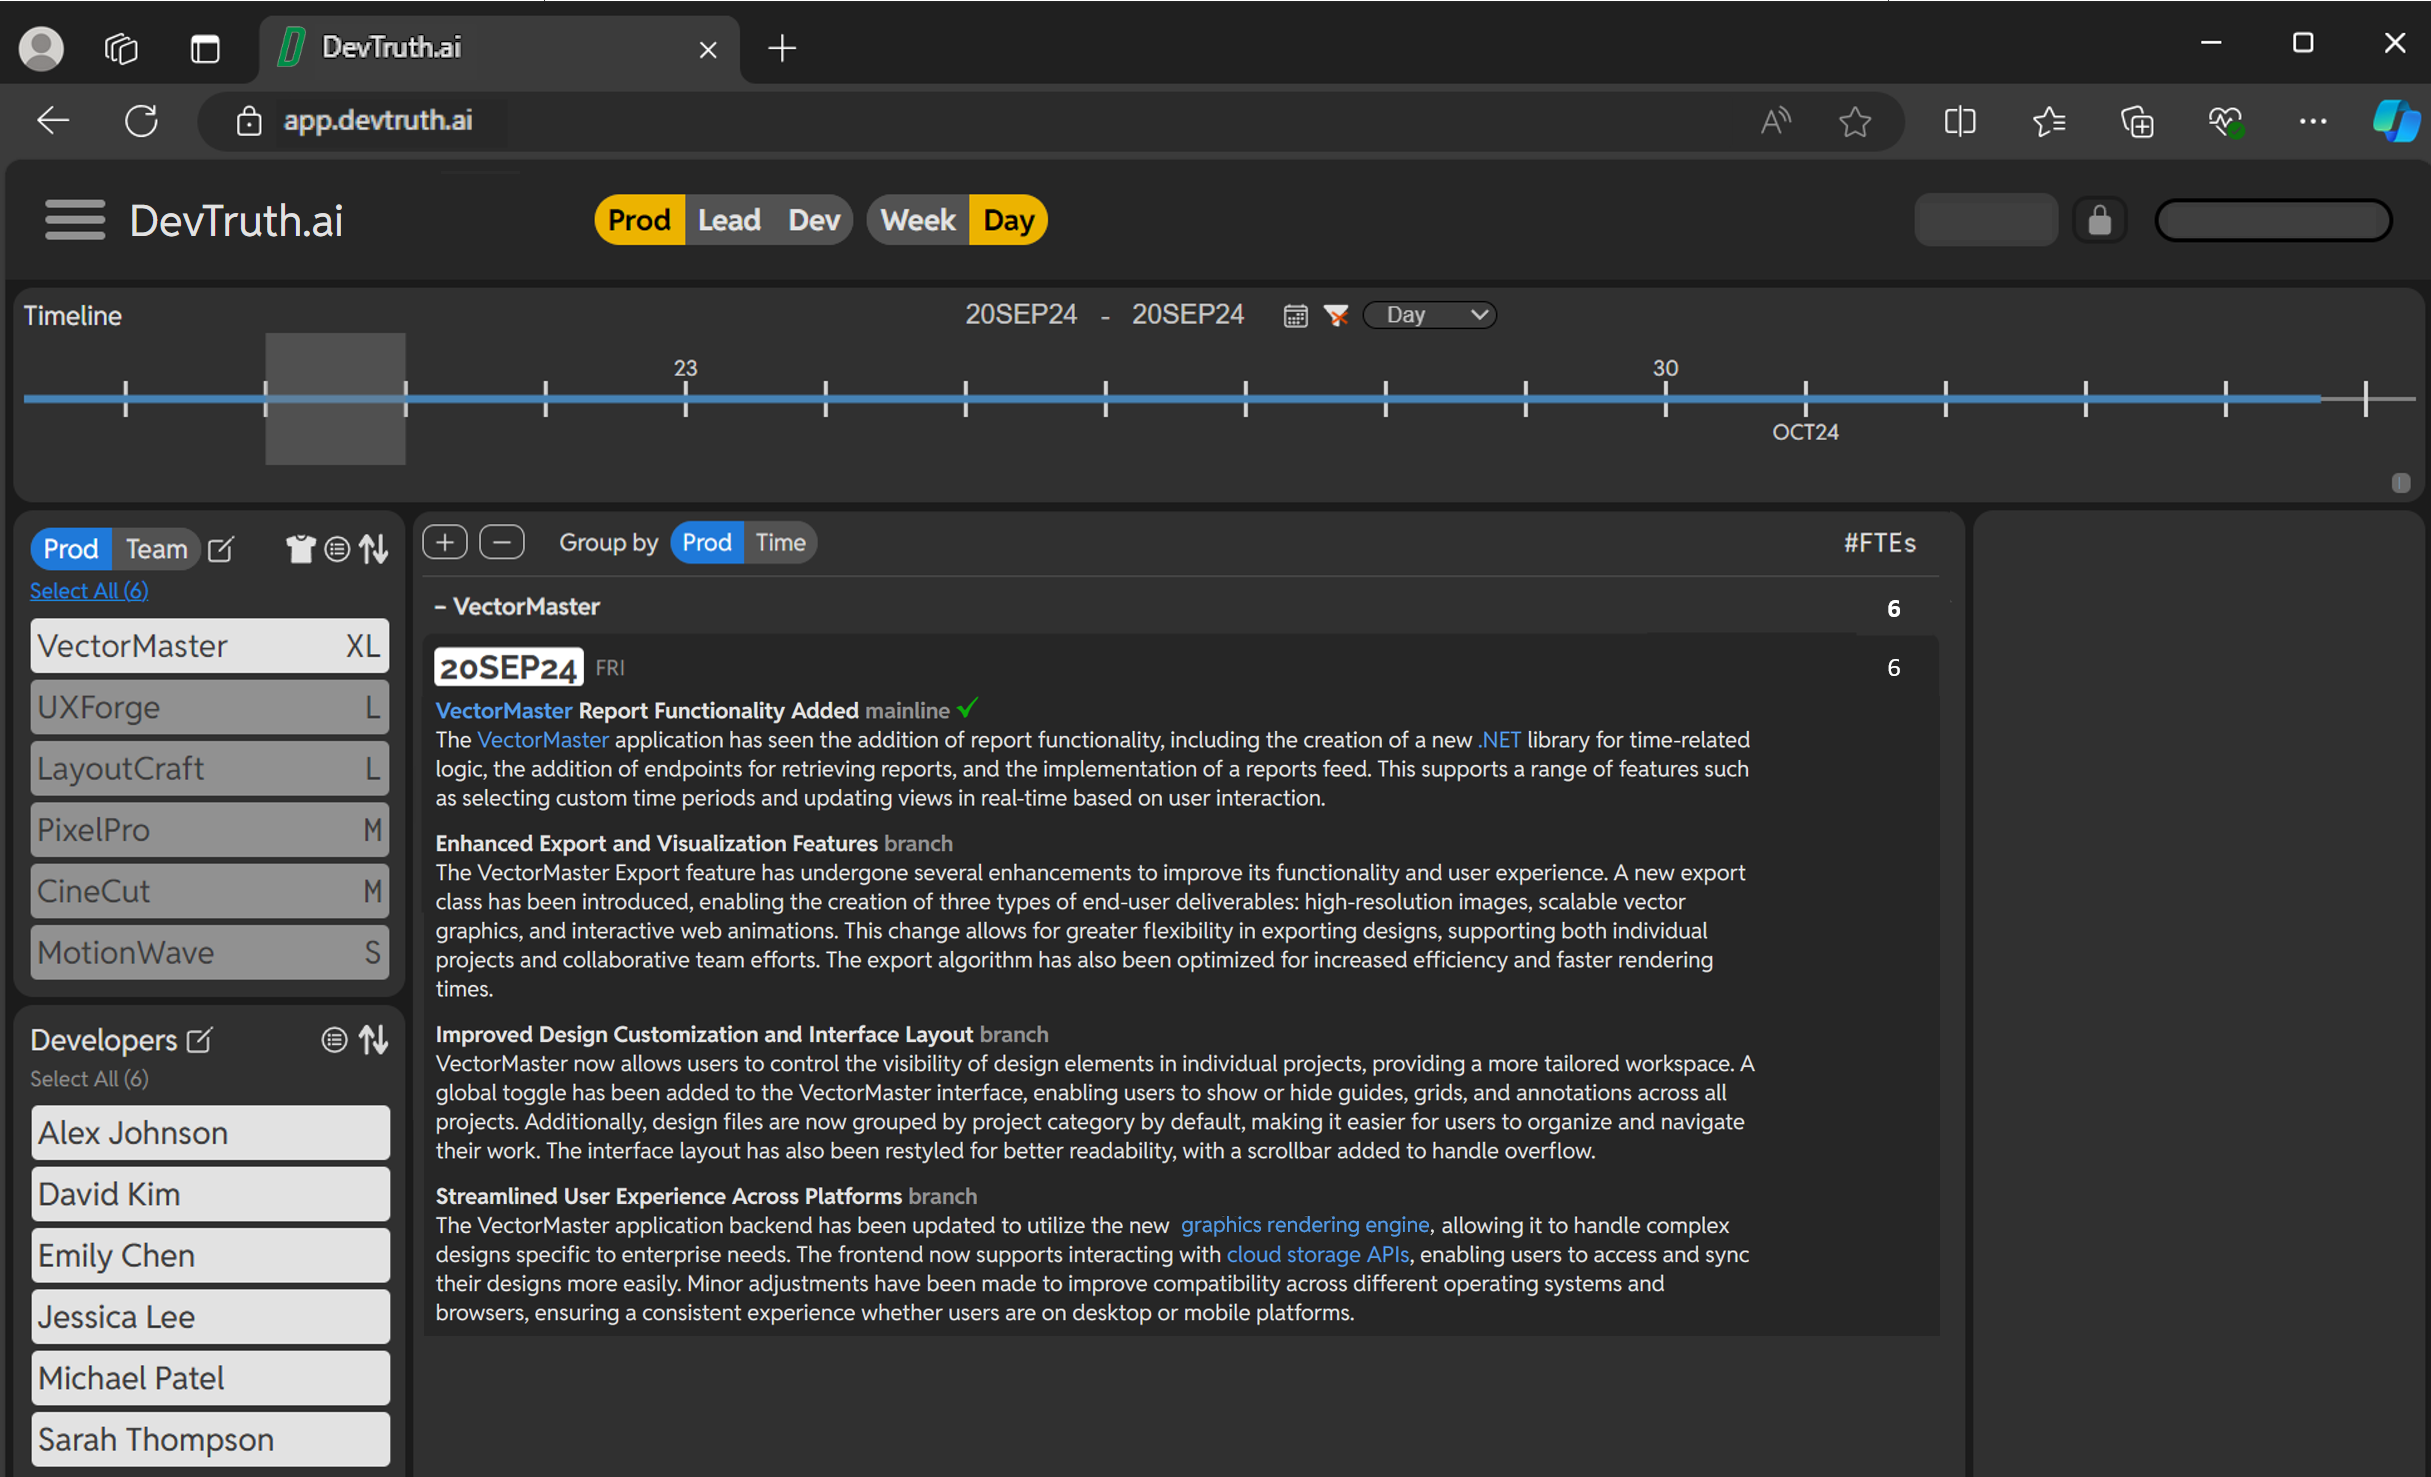The image size is (2431, 1477).
Task: Select developer Sarah Thompson
Action: tap(210, 1439)
